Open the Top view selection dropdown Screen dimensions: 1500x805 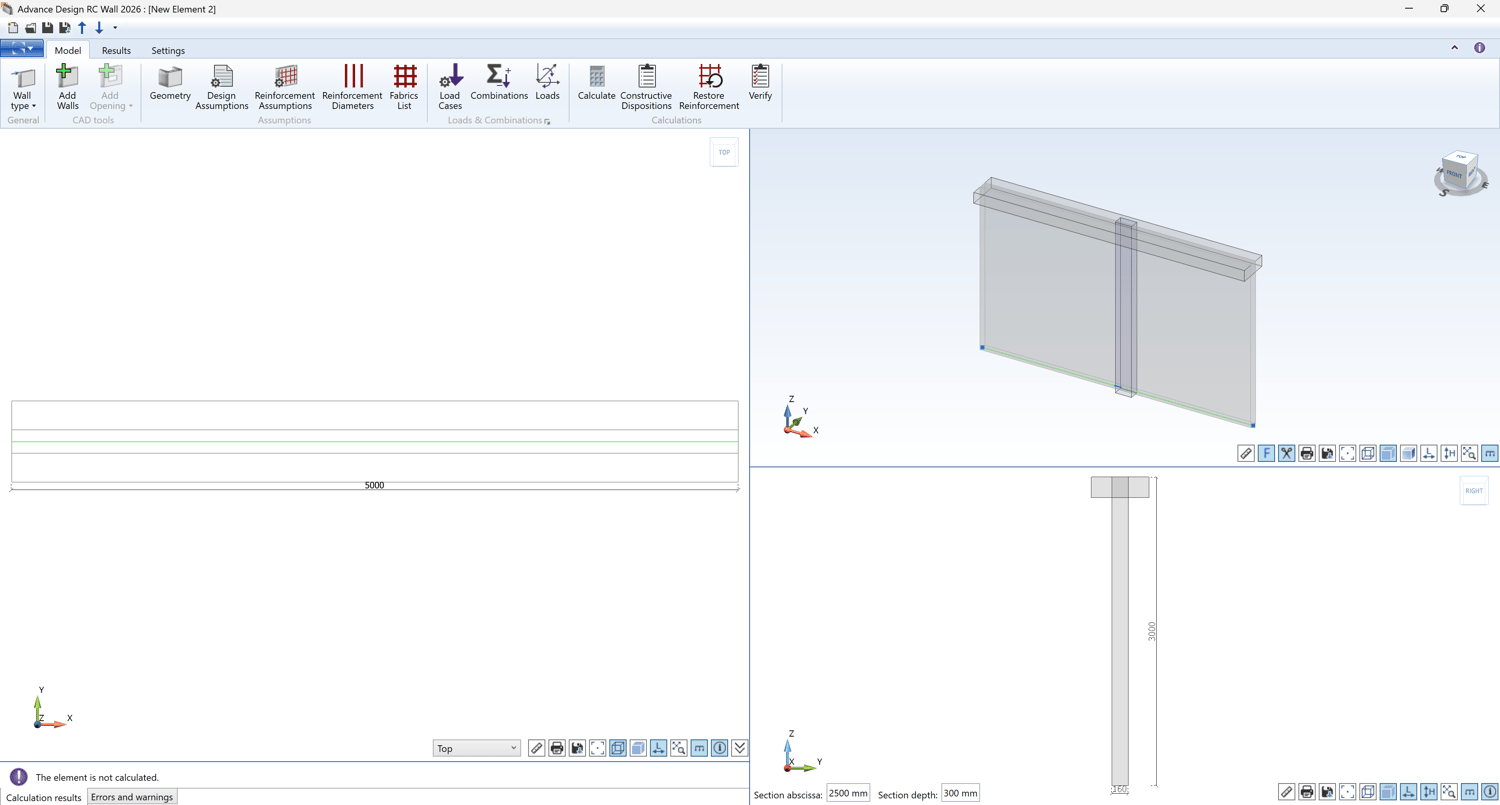point(477,748)
